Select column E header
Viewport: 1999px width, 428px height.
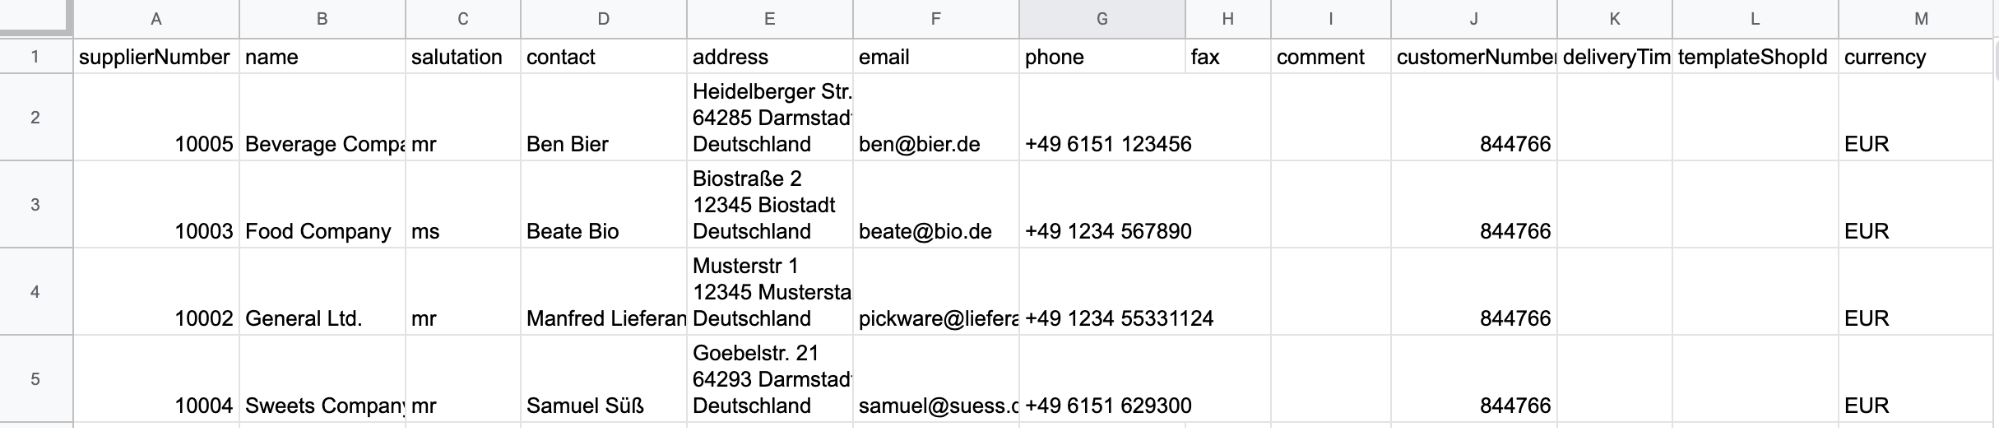(769, 19)
